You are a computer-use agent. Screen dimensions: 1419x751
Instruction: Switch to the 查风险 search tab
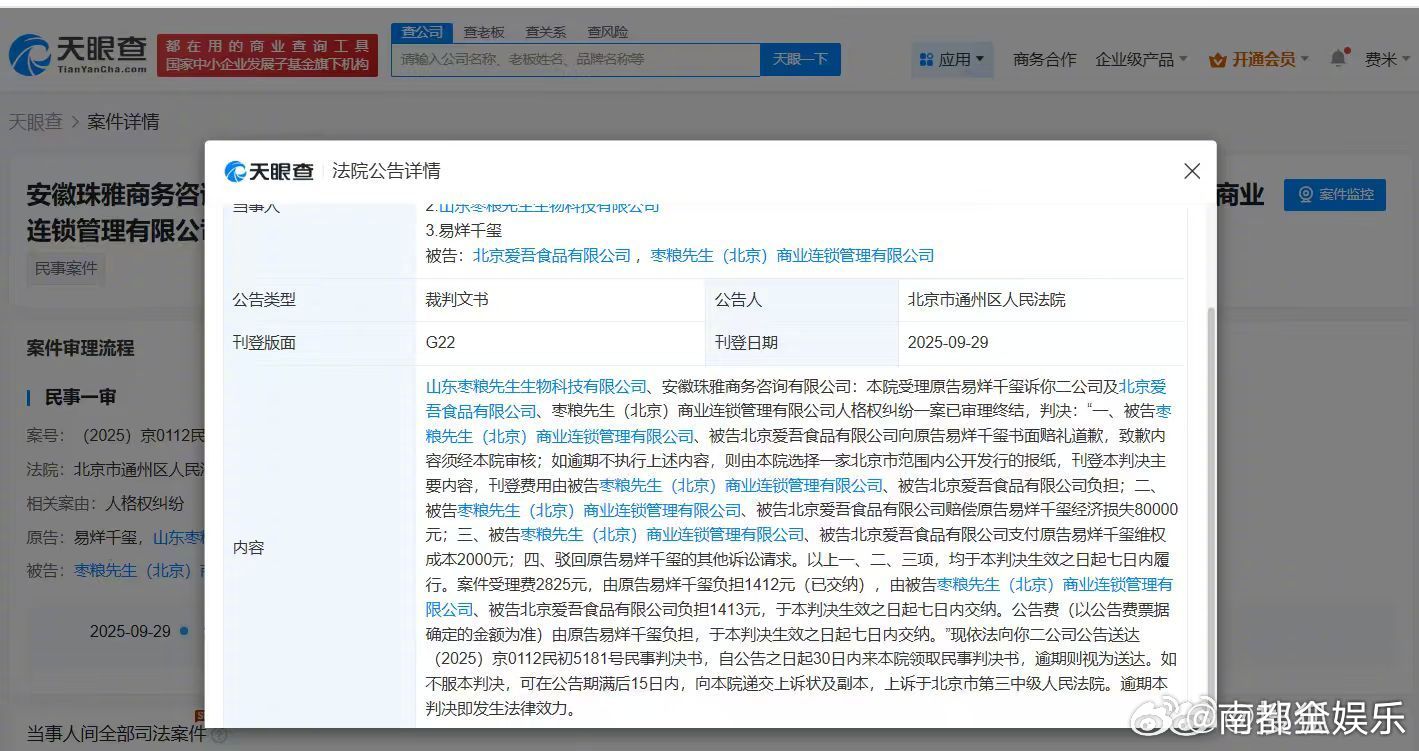607,32
